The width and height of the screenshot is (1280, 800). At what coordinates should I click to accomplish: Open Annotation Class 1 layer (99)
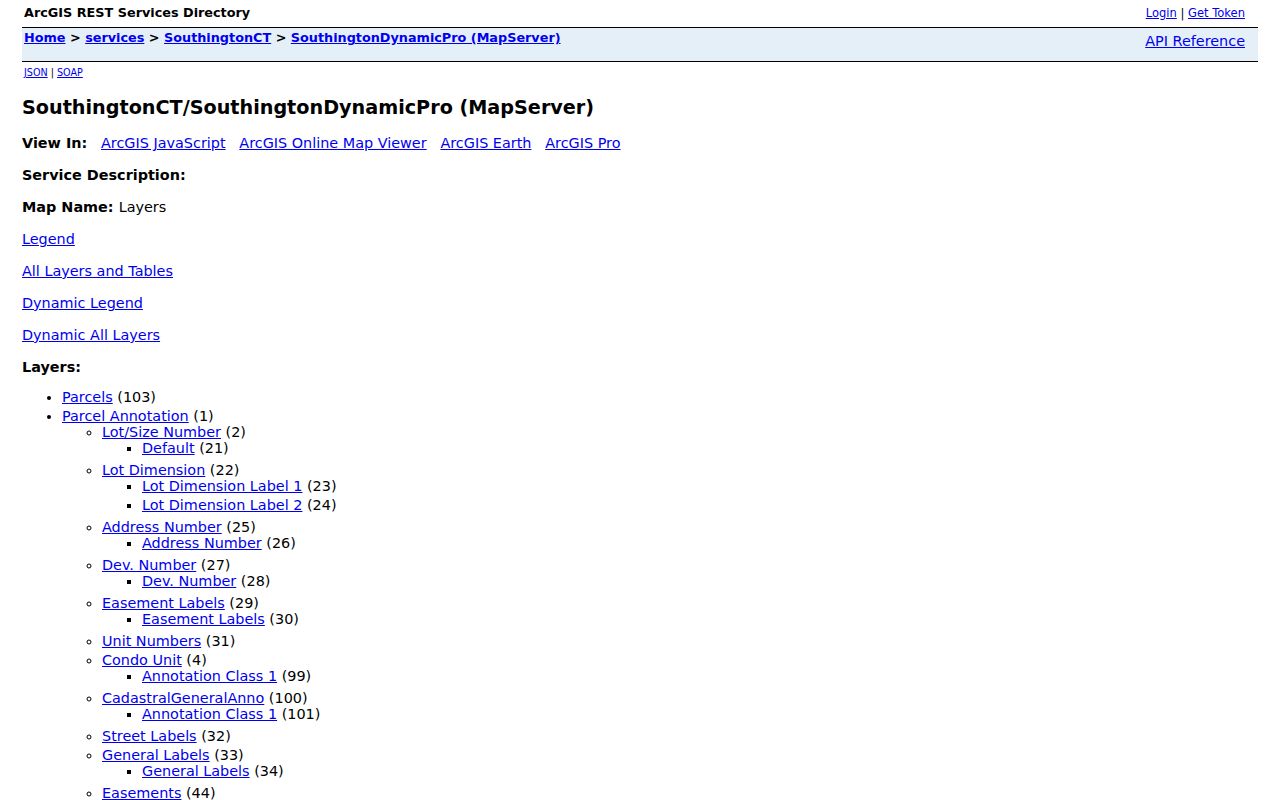(x=209, y=676)
